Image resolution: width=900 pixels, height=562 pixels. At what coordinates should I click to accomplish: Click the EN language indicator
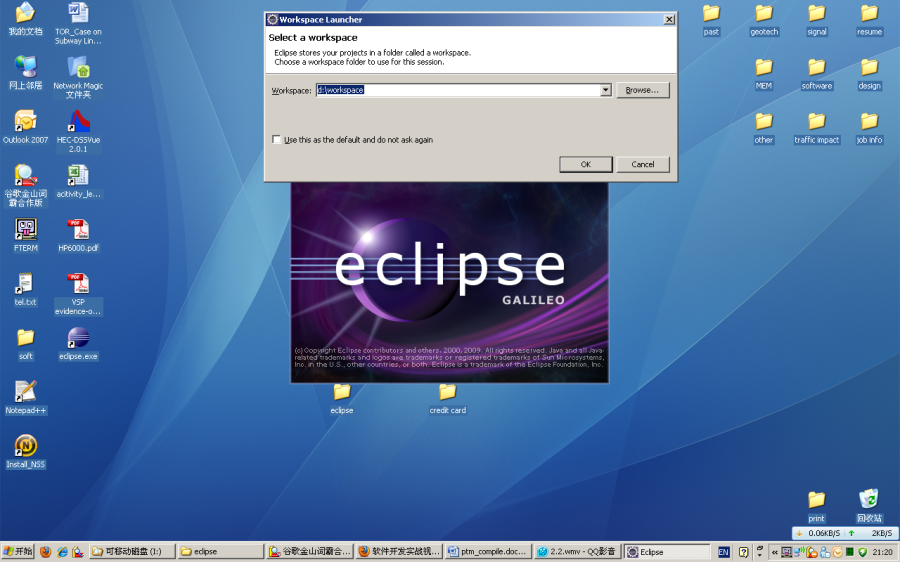(x=723, y=552)
